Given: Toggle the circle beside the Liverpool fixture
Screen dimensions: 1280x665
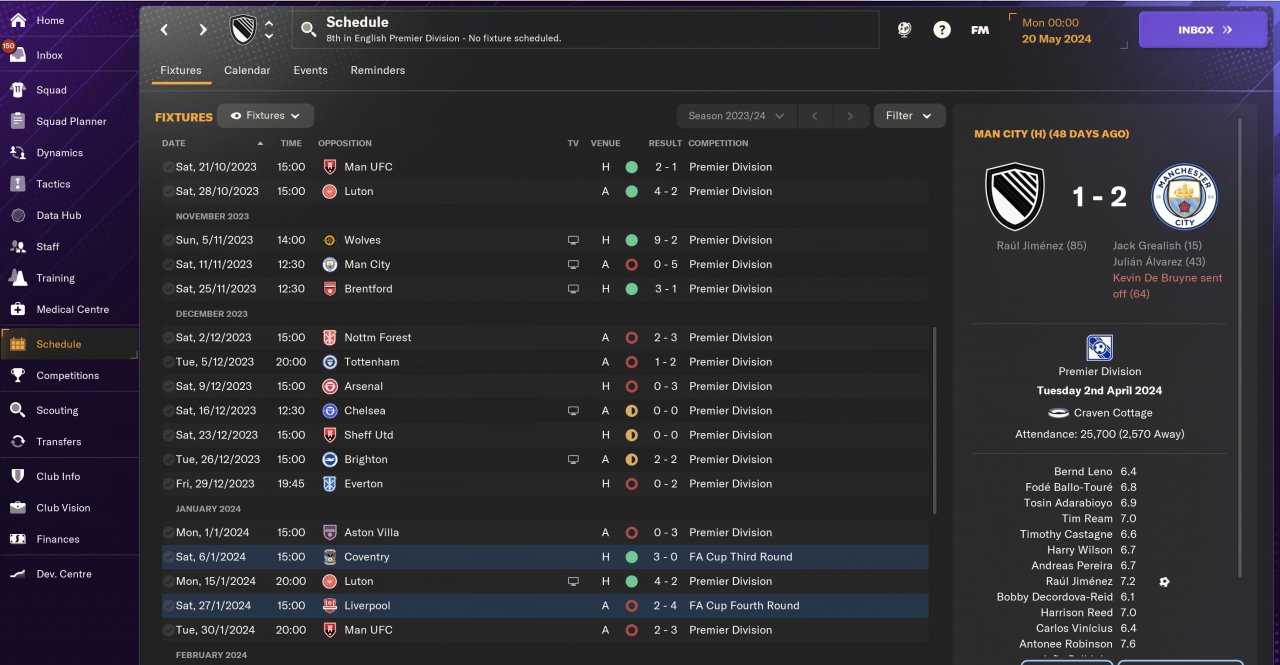Looking at the screenshot, I should [x=168, y=606].
